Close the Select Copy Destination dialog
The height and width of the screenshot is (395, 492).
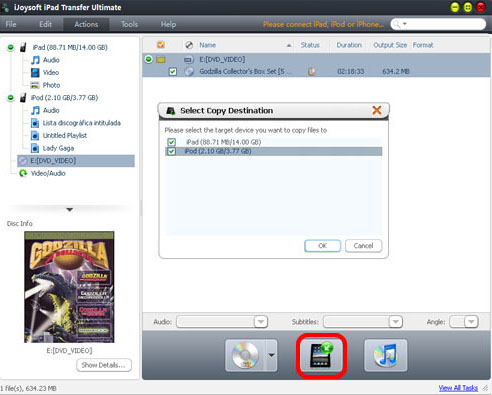tap(377, 110)
